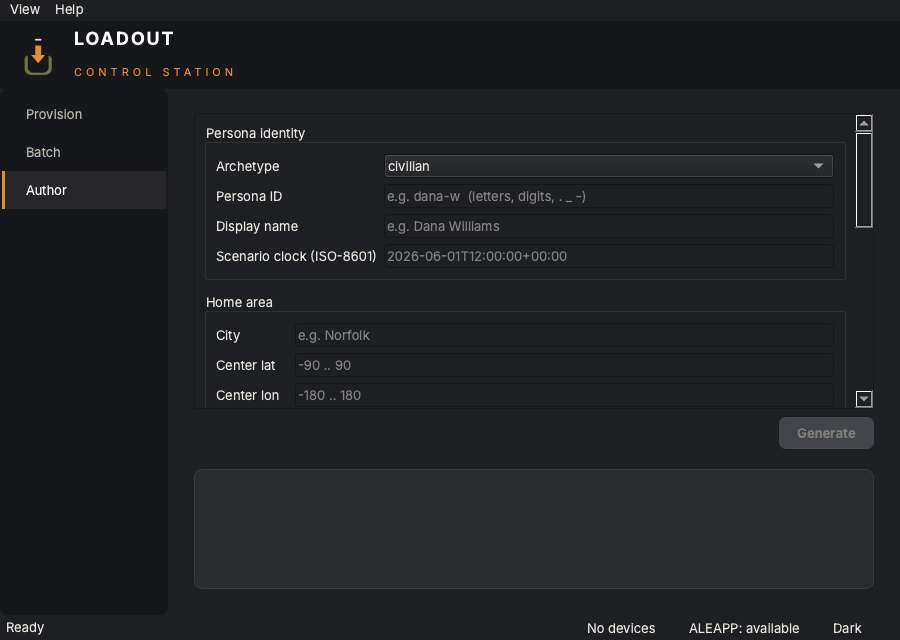Open the View menu

25,9
